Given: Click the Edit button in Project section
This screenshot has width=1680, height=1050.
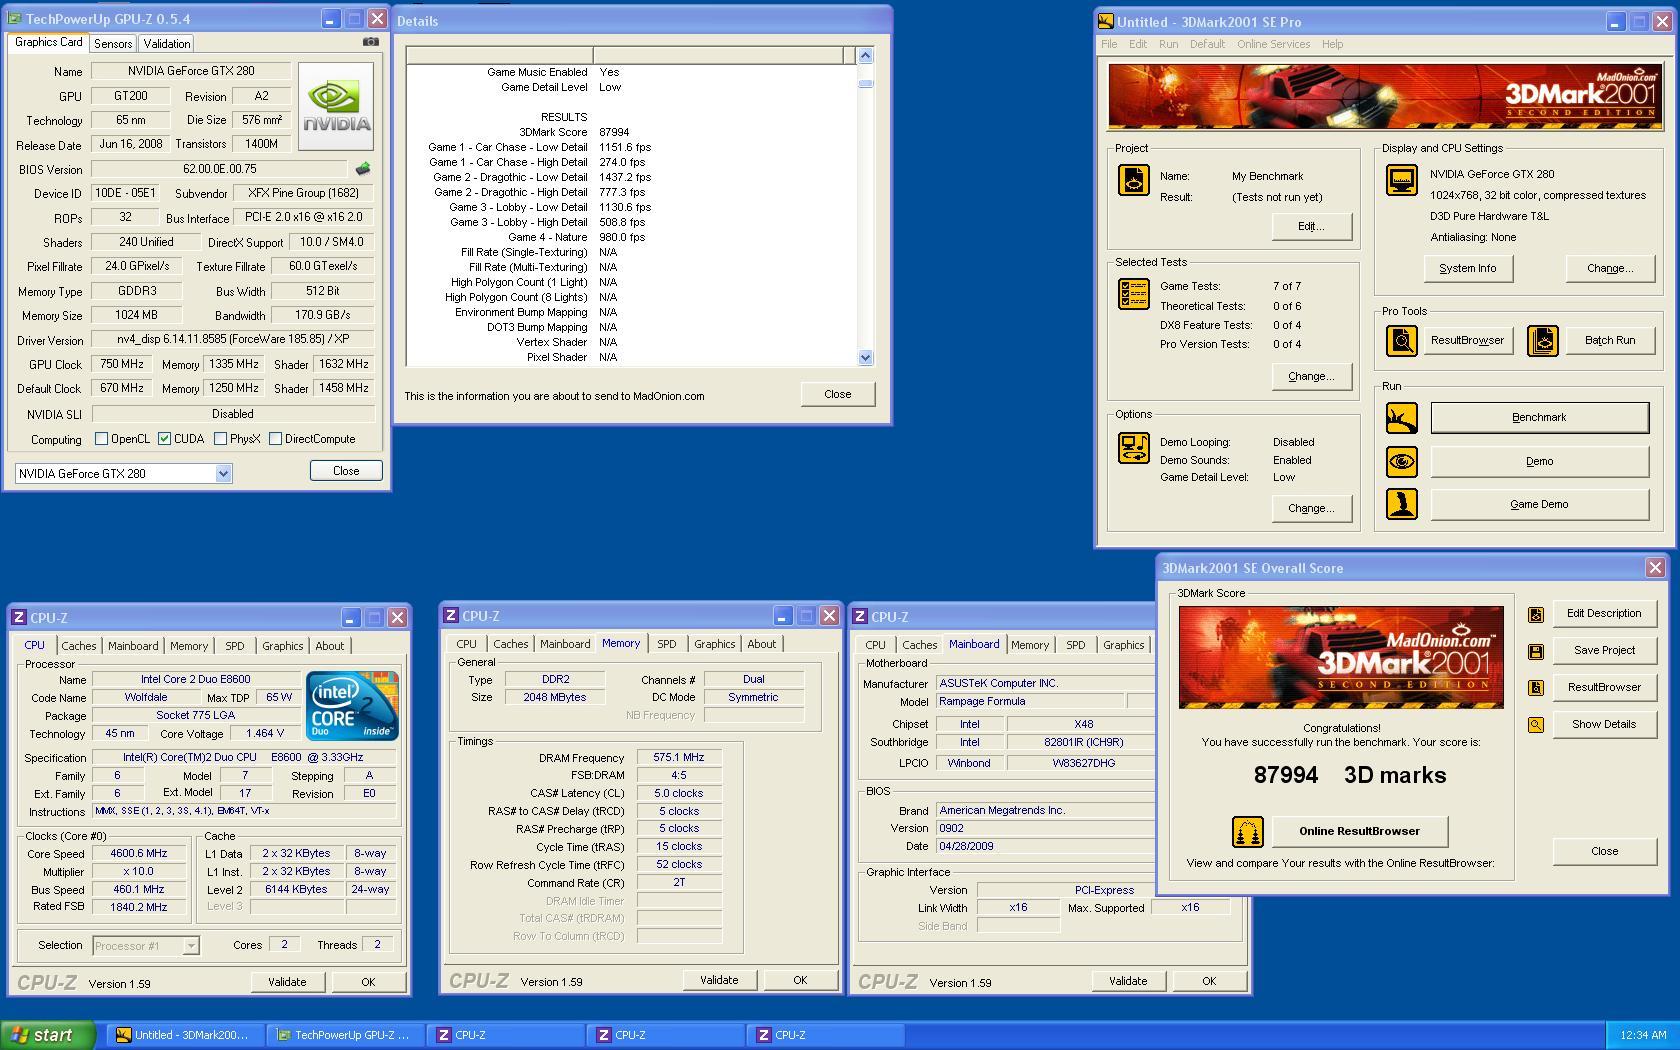Looking at the screenshot, I should coord(1310,227).
